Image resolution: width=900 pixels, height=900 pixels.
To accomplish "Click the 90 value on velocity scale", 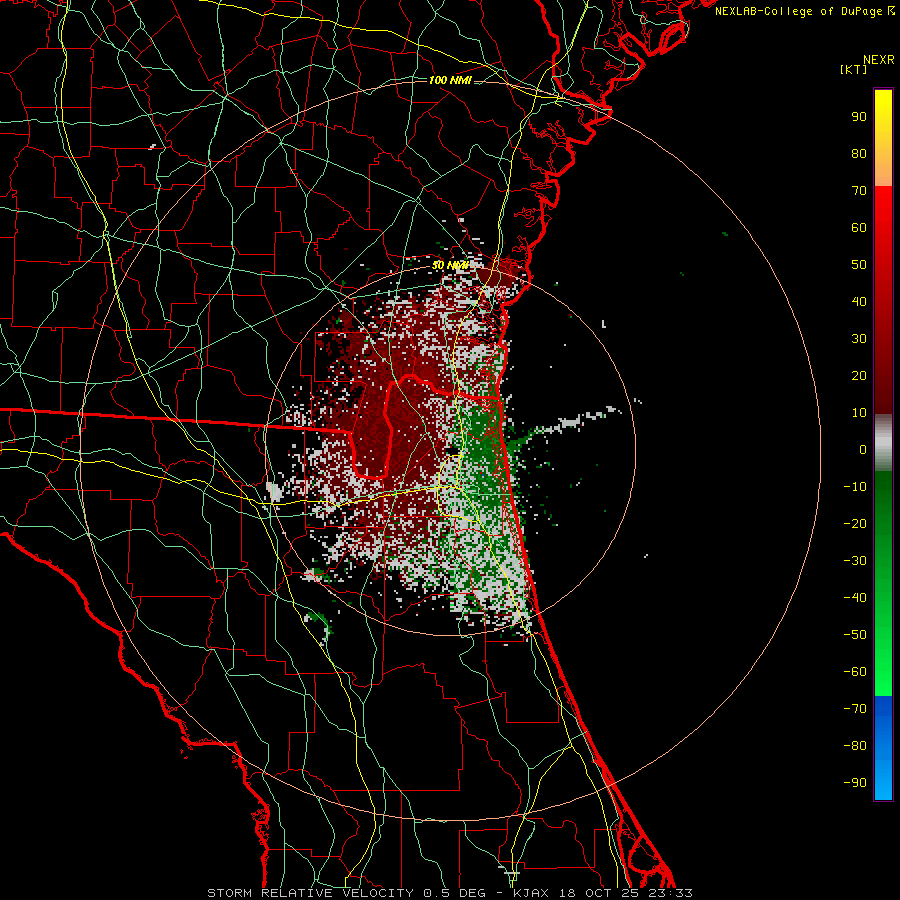I will [x=859, y=117].
